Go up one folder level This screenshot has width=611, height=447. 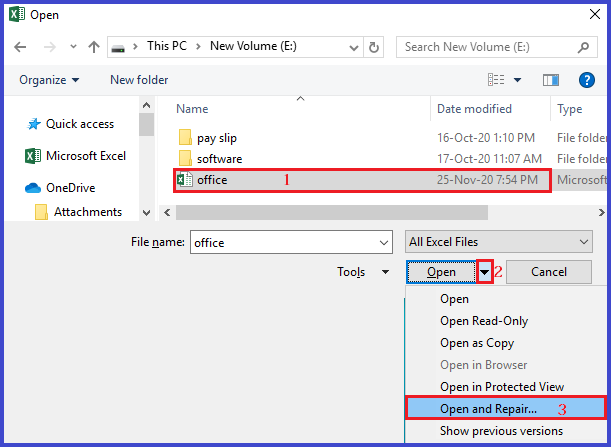coord(94,47)
